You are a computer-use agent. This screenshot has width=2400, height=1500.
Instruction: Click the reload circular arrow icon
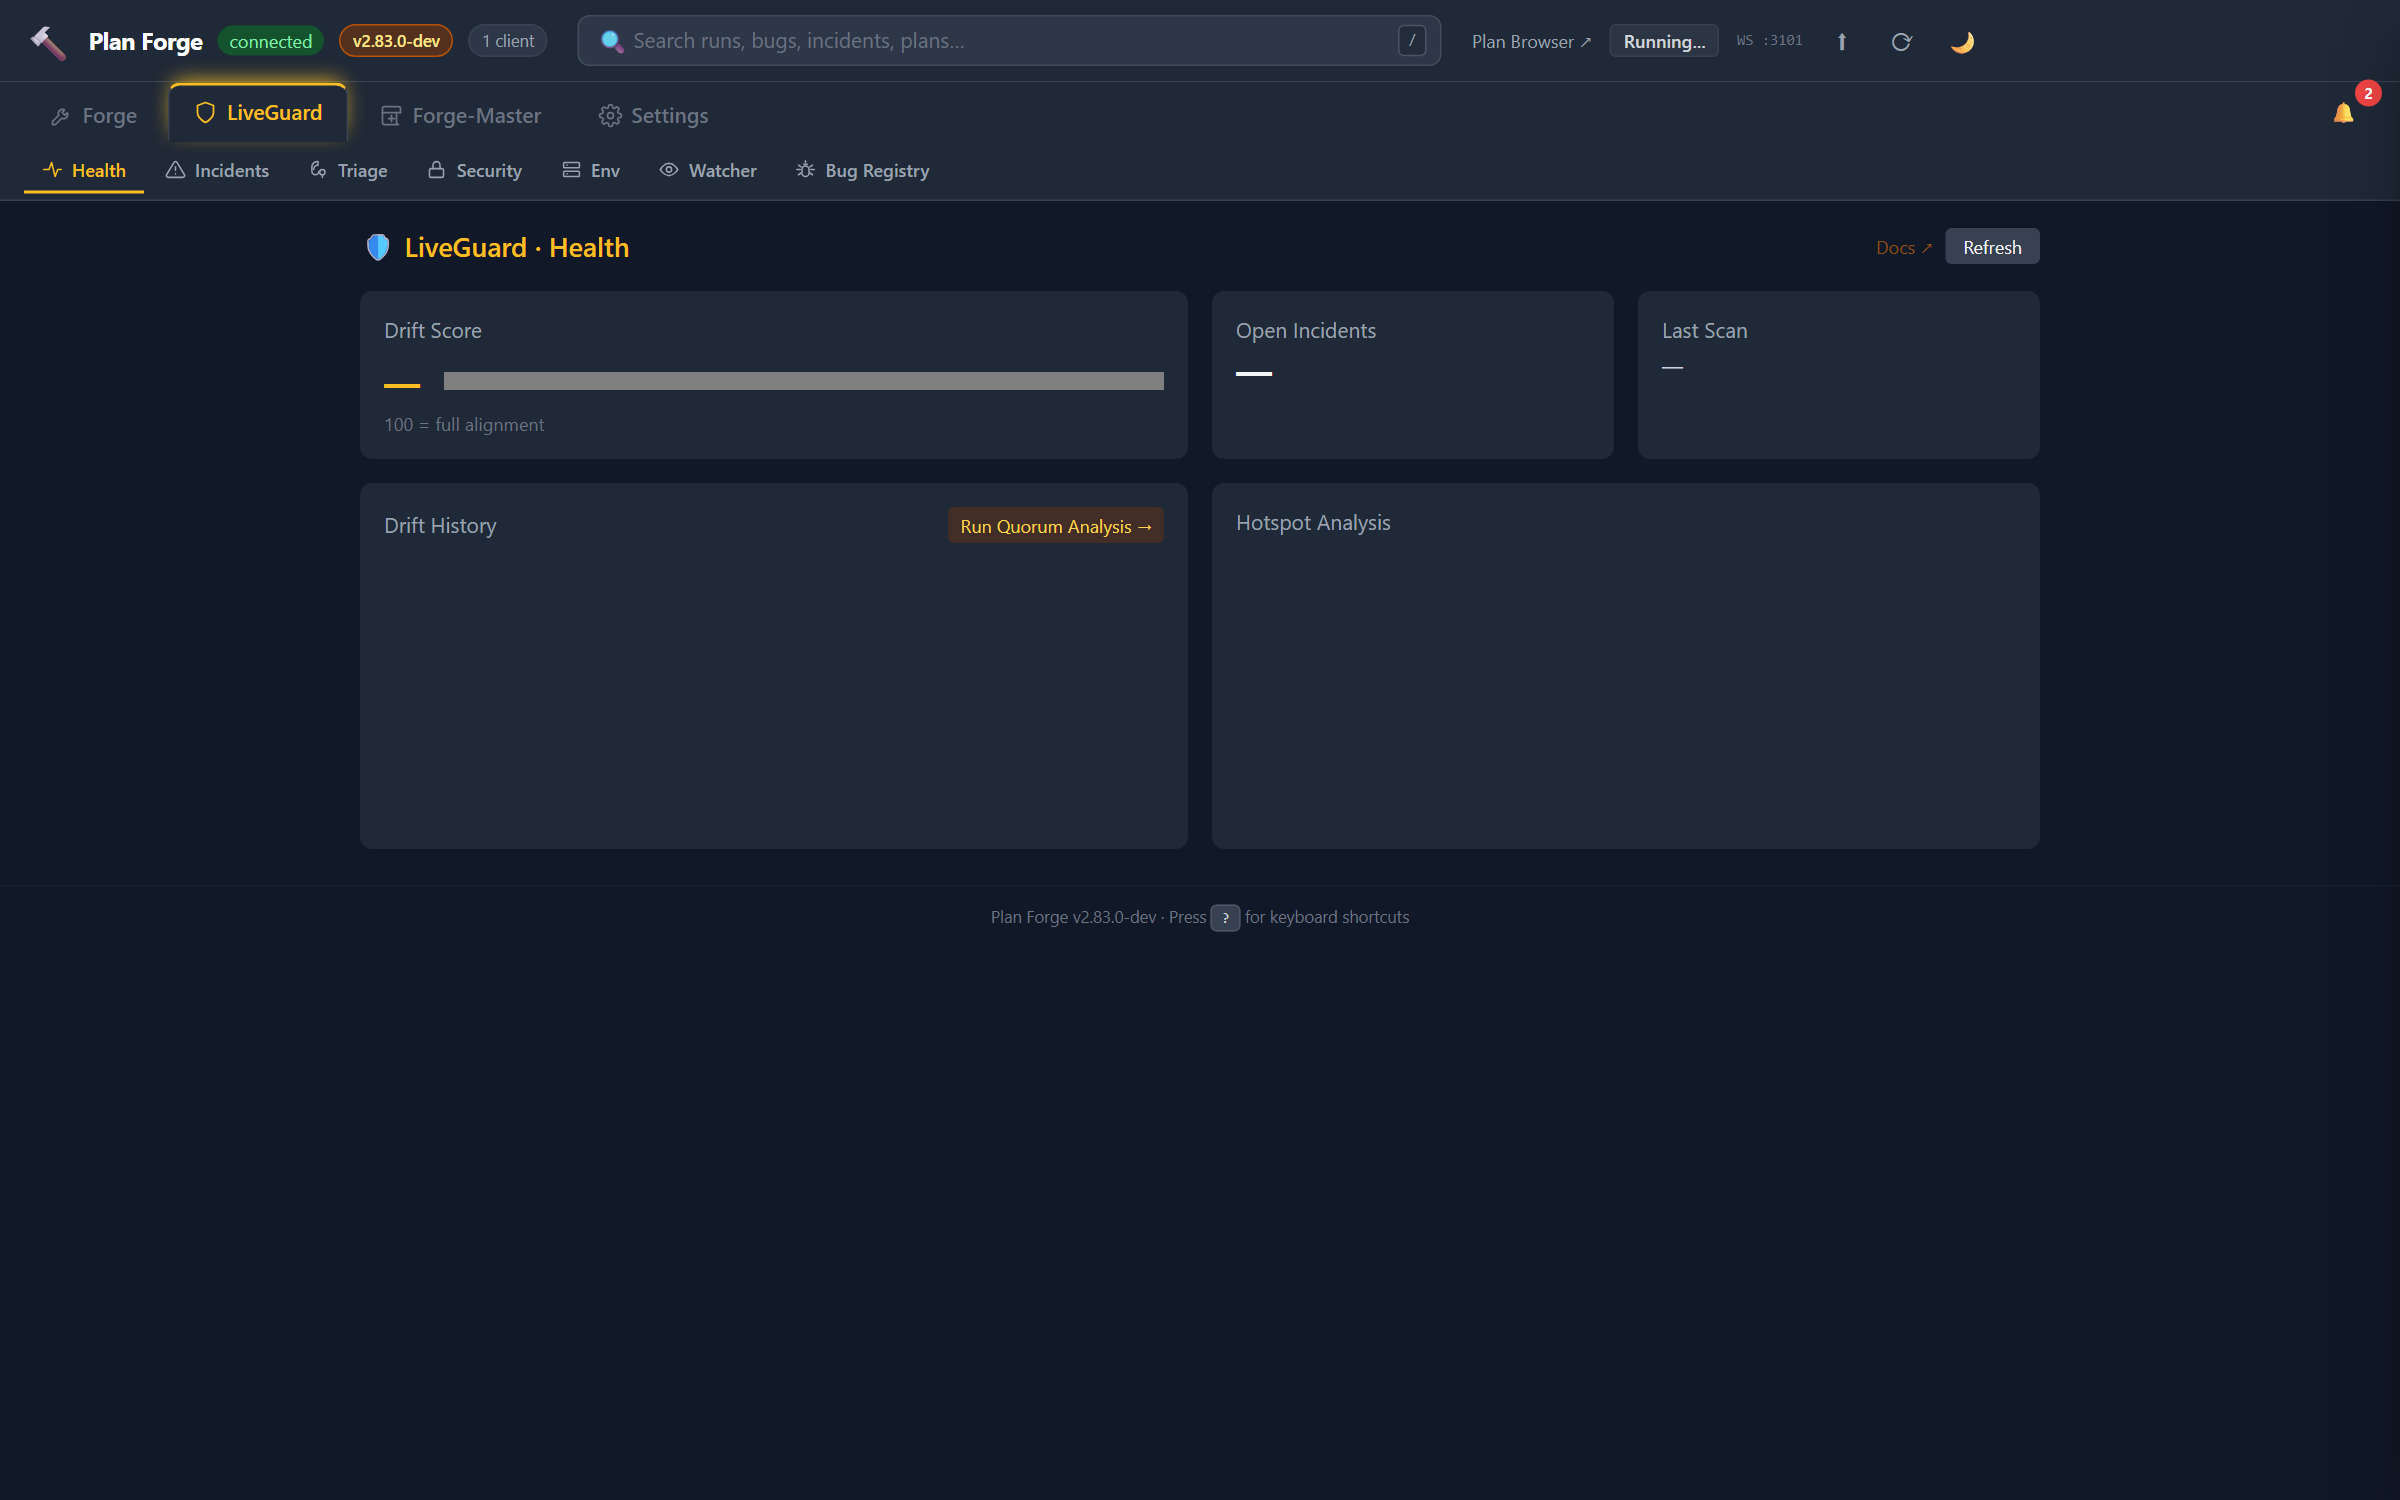[1901, 42]
